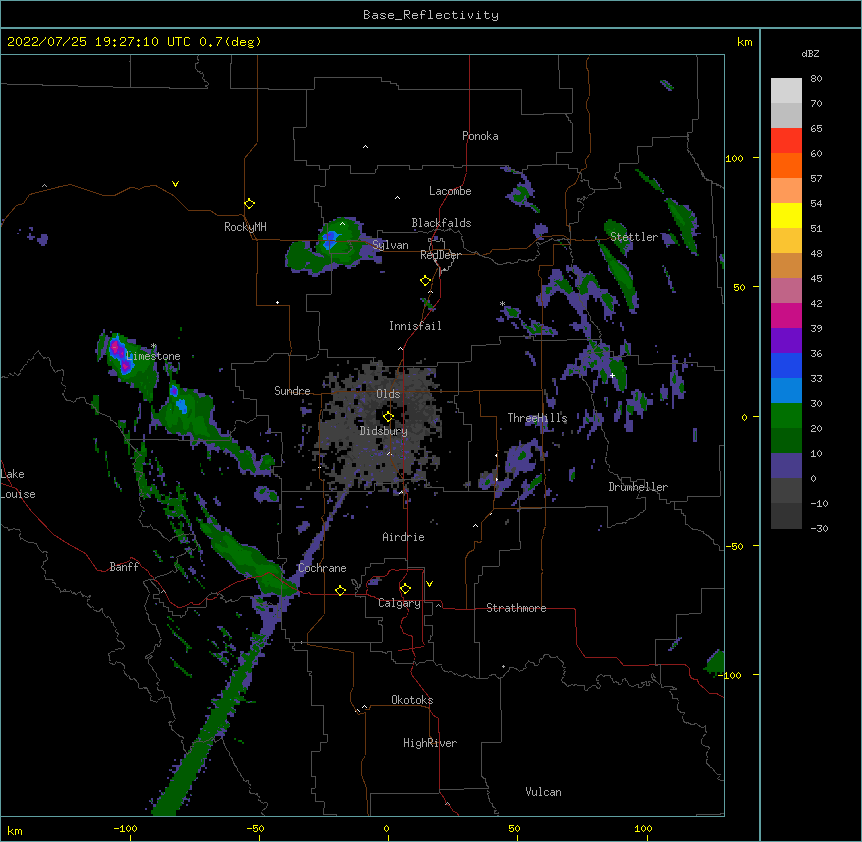Click the purple 36-39 dBZ legend swatch
The width and height of the screenshot is (862, 842).
(786, 341)
